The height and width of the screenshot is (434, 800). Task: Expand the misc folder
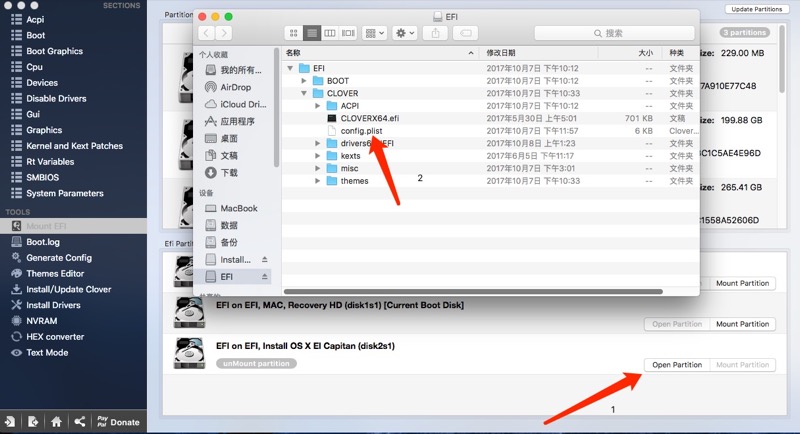coord(317,168)
